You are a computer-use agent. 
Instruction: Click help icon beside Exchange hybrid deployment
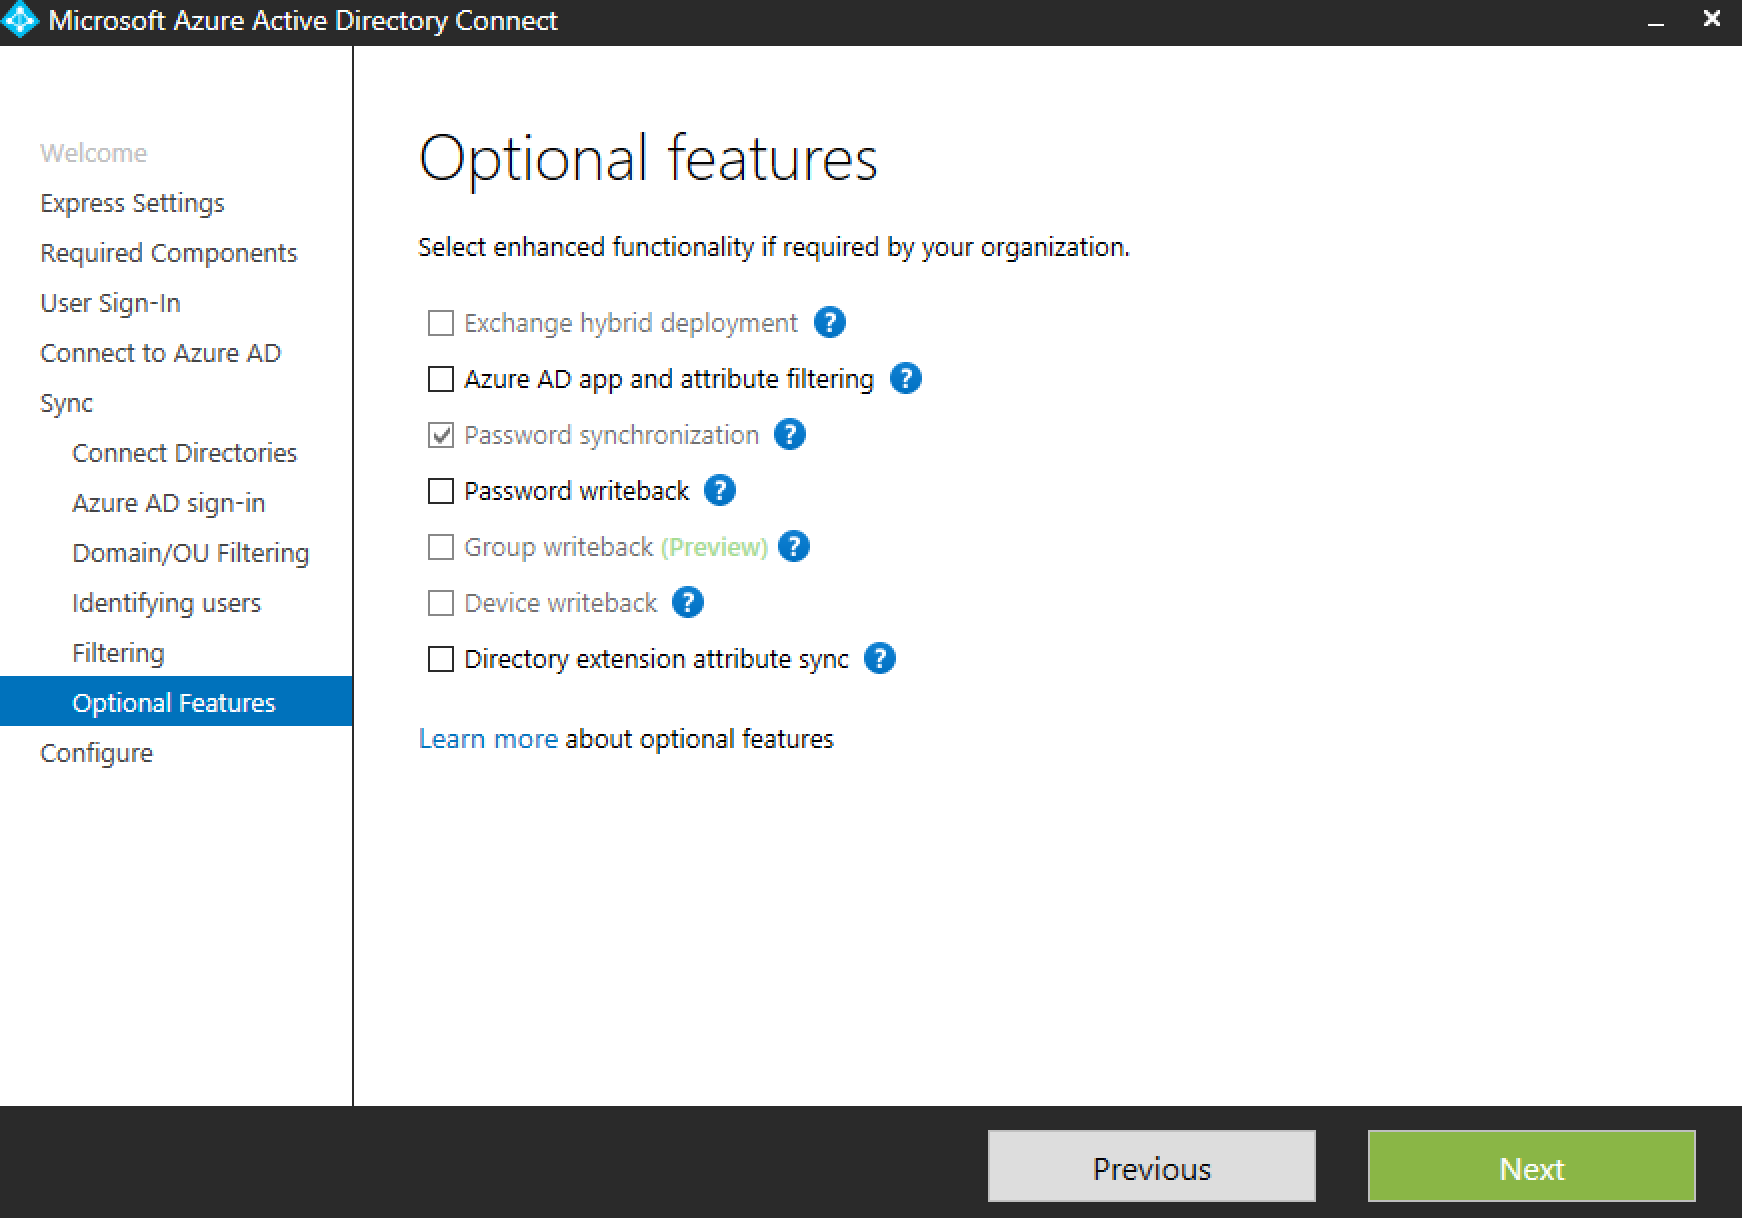(829, 323)
